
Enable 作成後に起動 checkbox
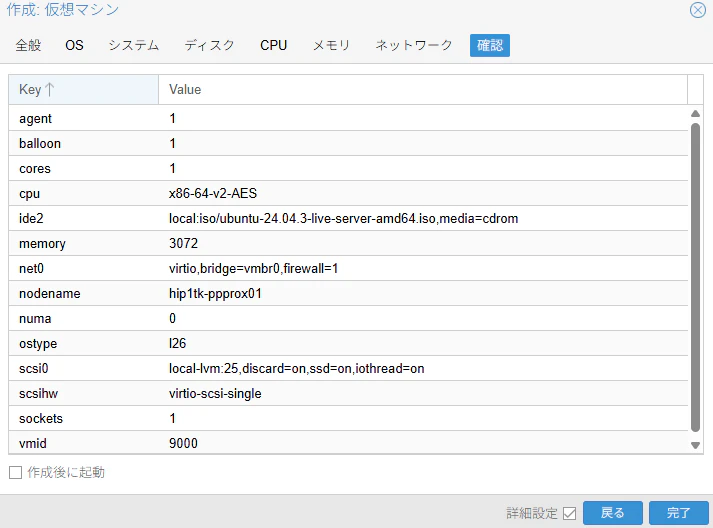(x=15, y=473)
